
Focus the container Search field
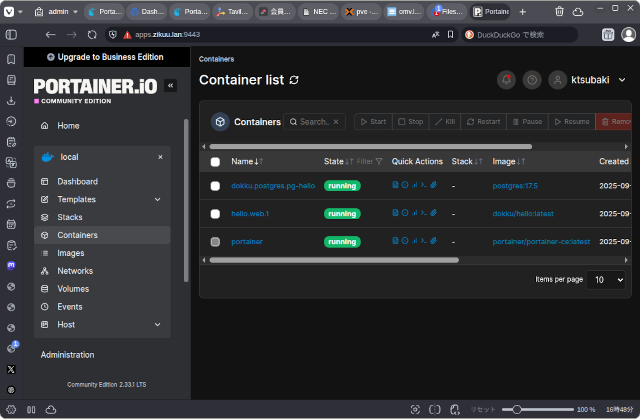click(x=314, y=122)
